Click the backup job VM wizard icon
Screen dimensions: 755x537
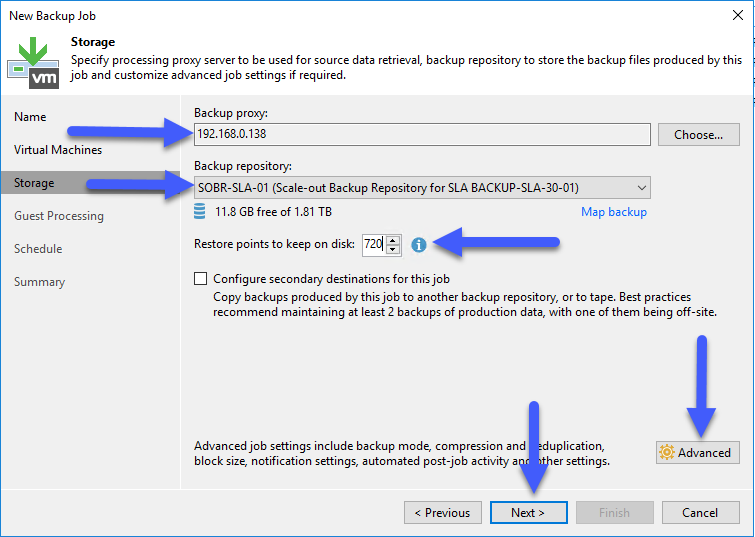pos(33,63)
